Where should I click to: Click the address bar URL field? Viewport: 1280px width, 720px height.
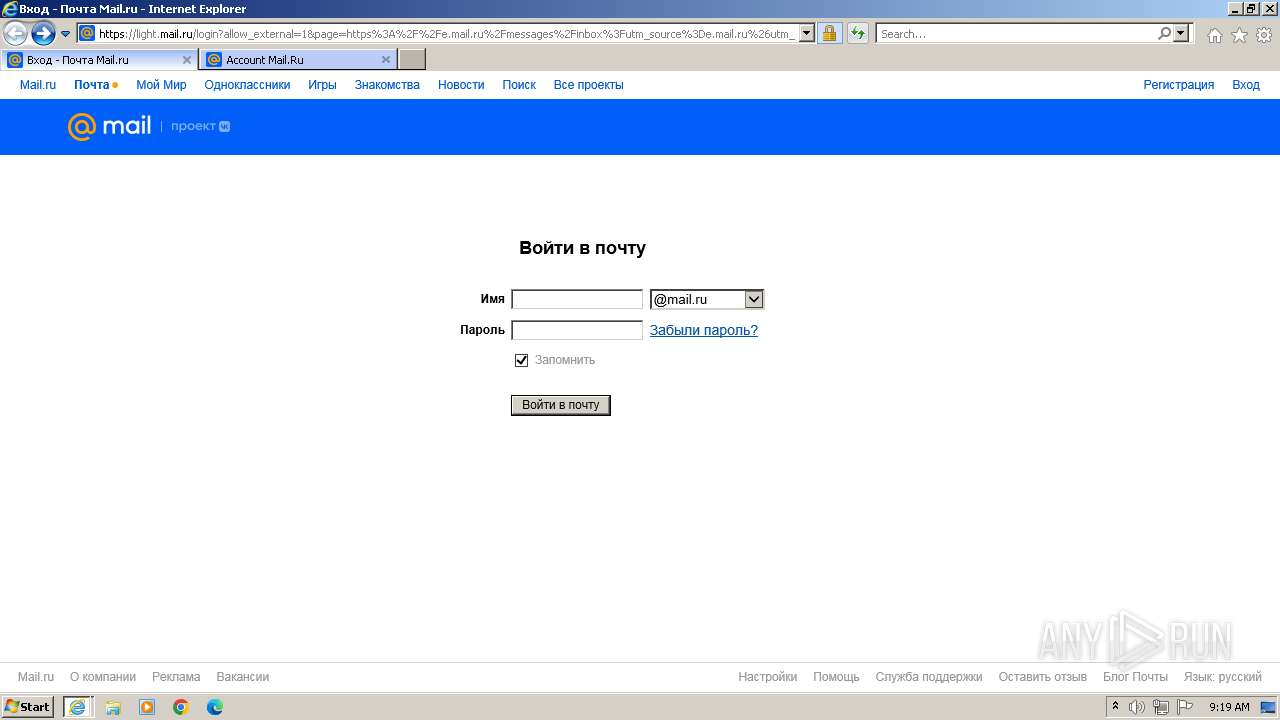(x=447, y=34)
